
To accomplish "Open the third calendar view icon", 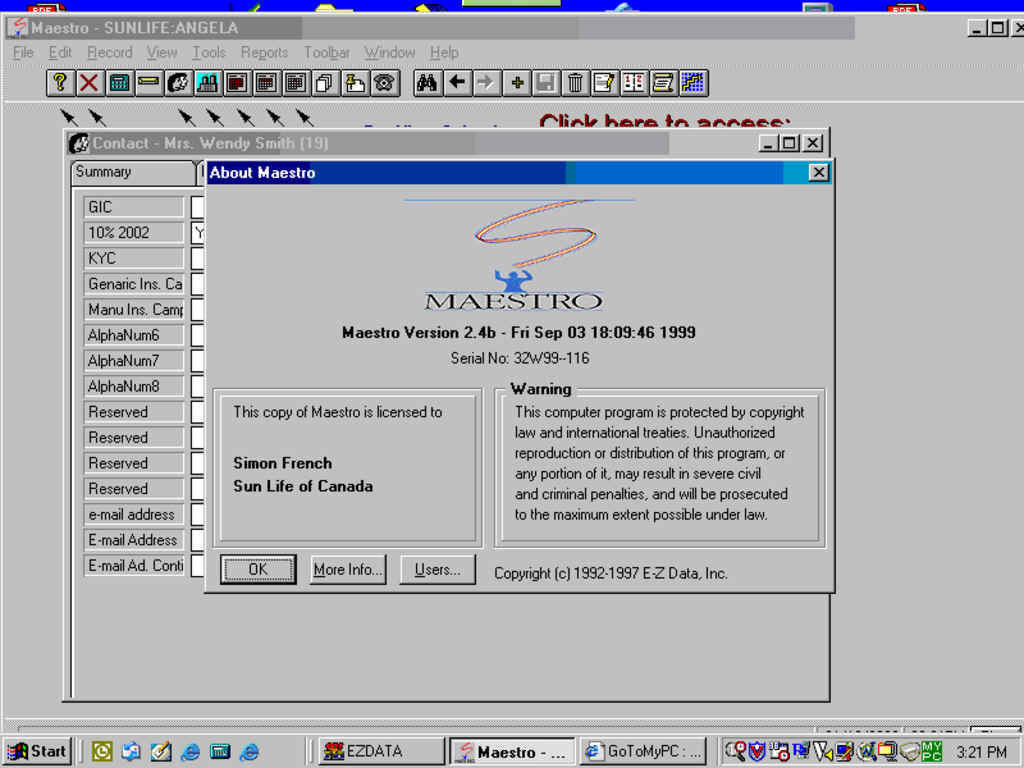I will (x=296, y=83).
